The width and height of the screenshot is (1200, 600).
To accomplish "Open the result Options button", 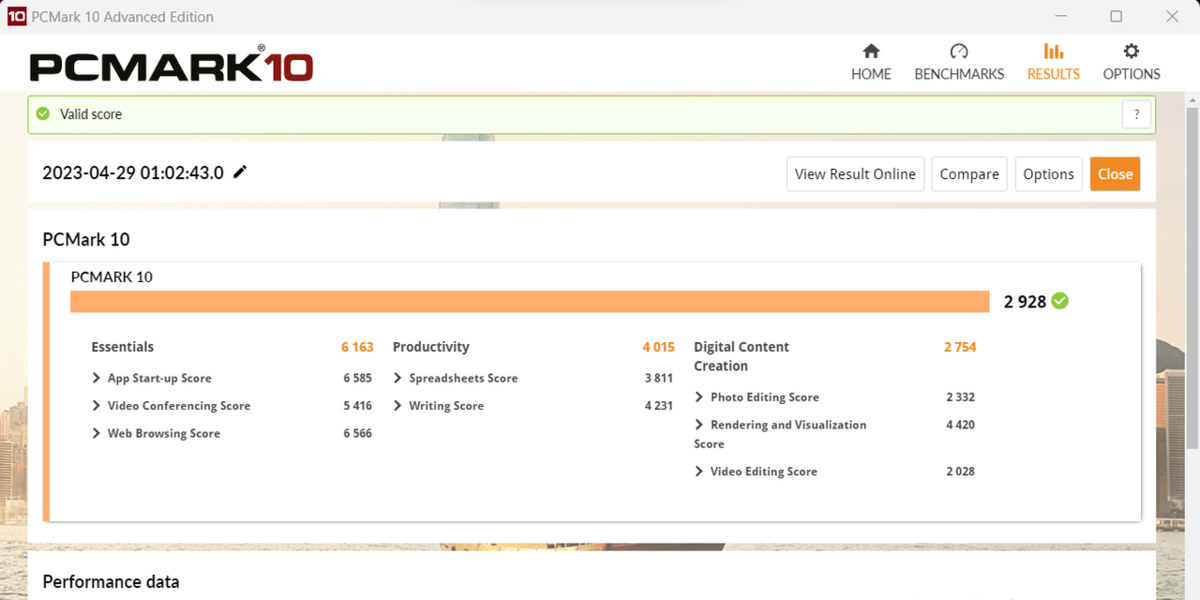I will (x=1048, y=174).
